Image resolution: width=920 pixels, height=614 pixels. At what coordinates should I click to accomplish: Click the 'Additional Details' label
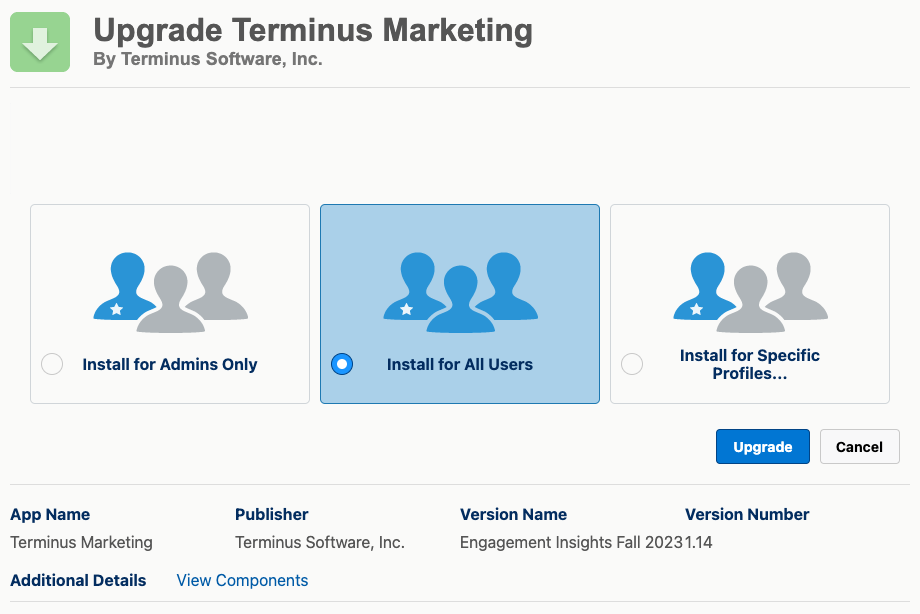tap(78, 580)
